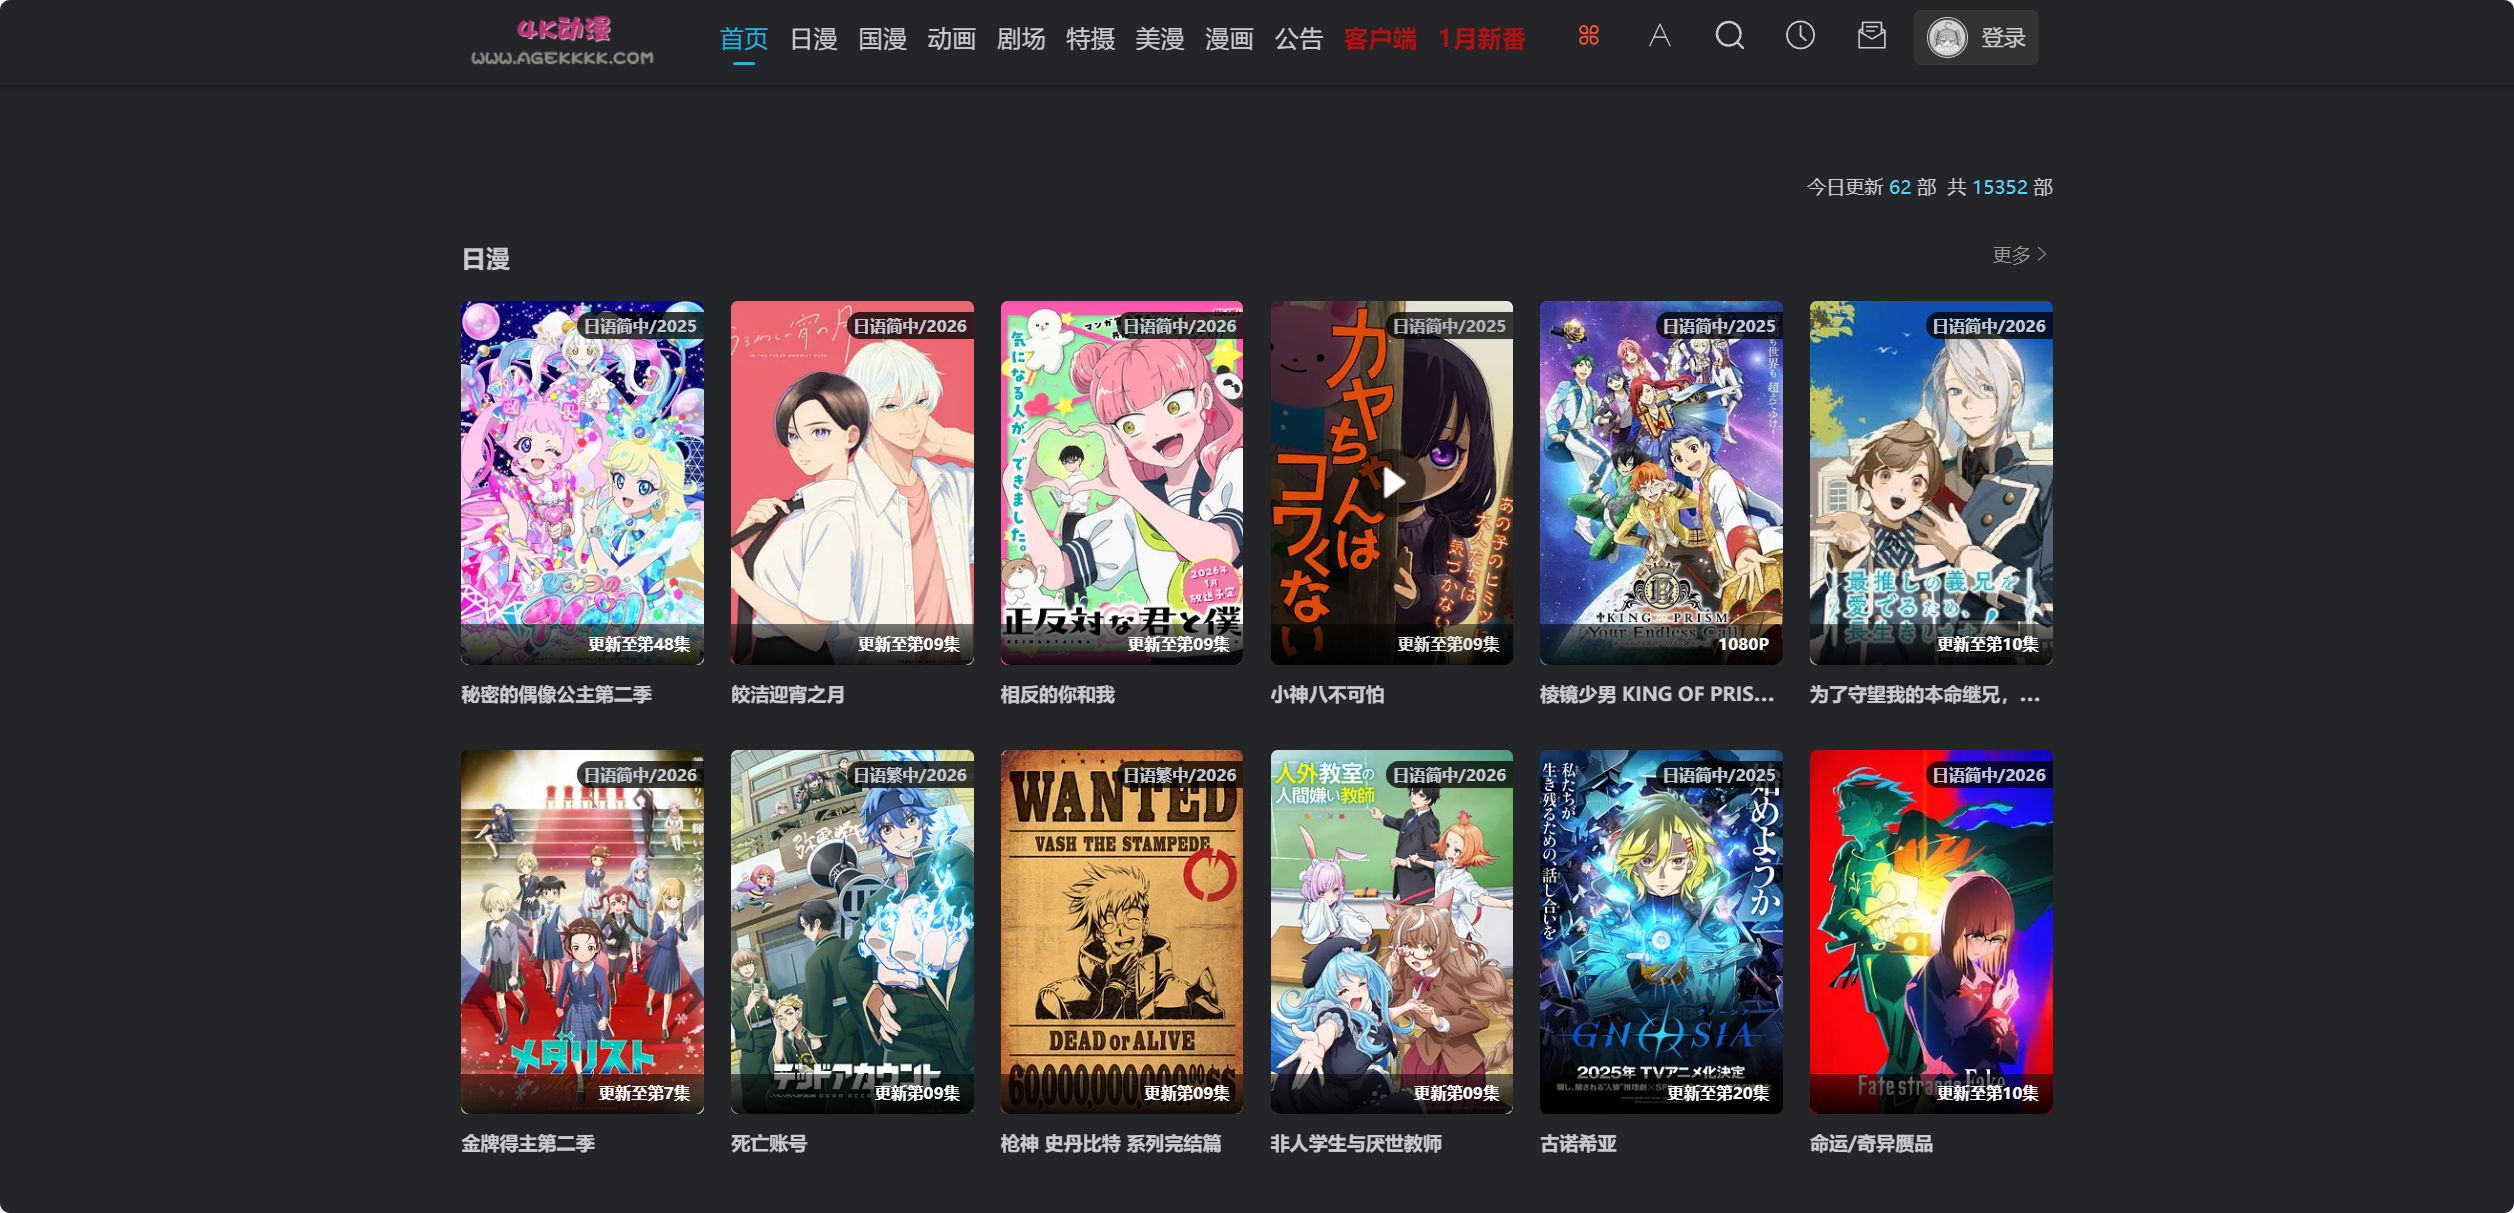Select 剧场 in the navigation bar
Screen dimensions: 2514x1213
coord(1021,39)
